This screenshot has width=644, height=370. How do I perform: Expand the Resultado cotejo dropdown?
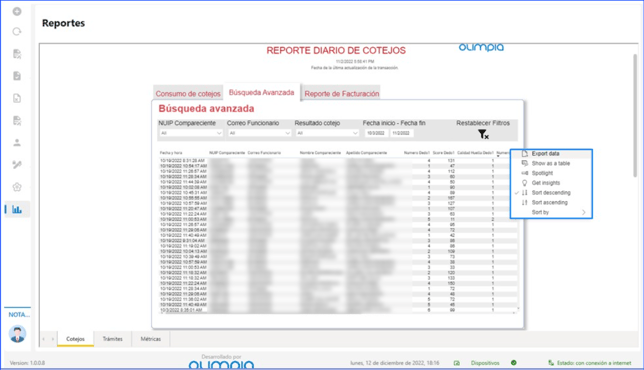click(x=327, y=133)
